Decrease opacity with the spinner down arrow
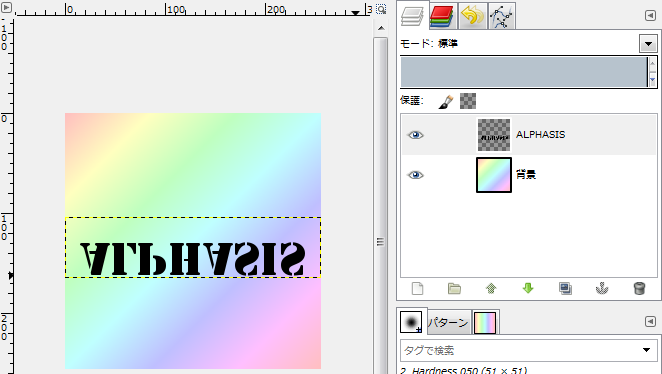Screen dimensions: 662x374 click(653, 79)
